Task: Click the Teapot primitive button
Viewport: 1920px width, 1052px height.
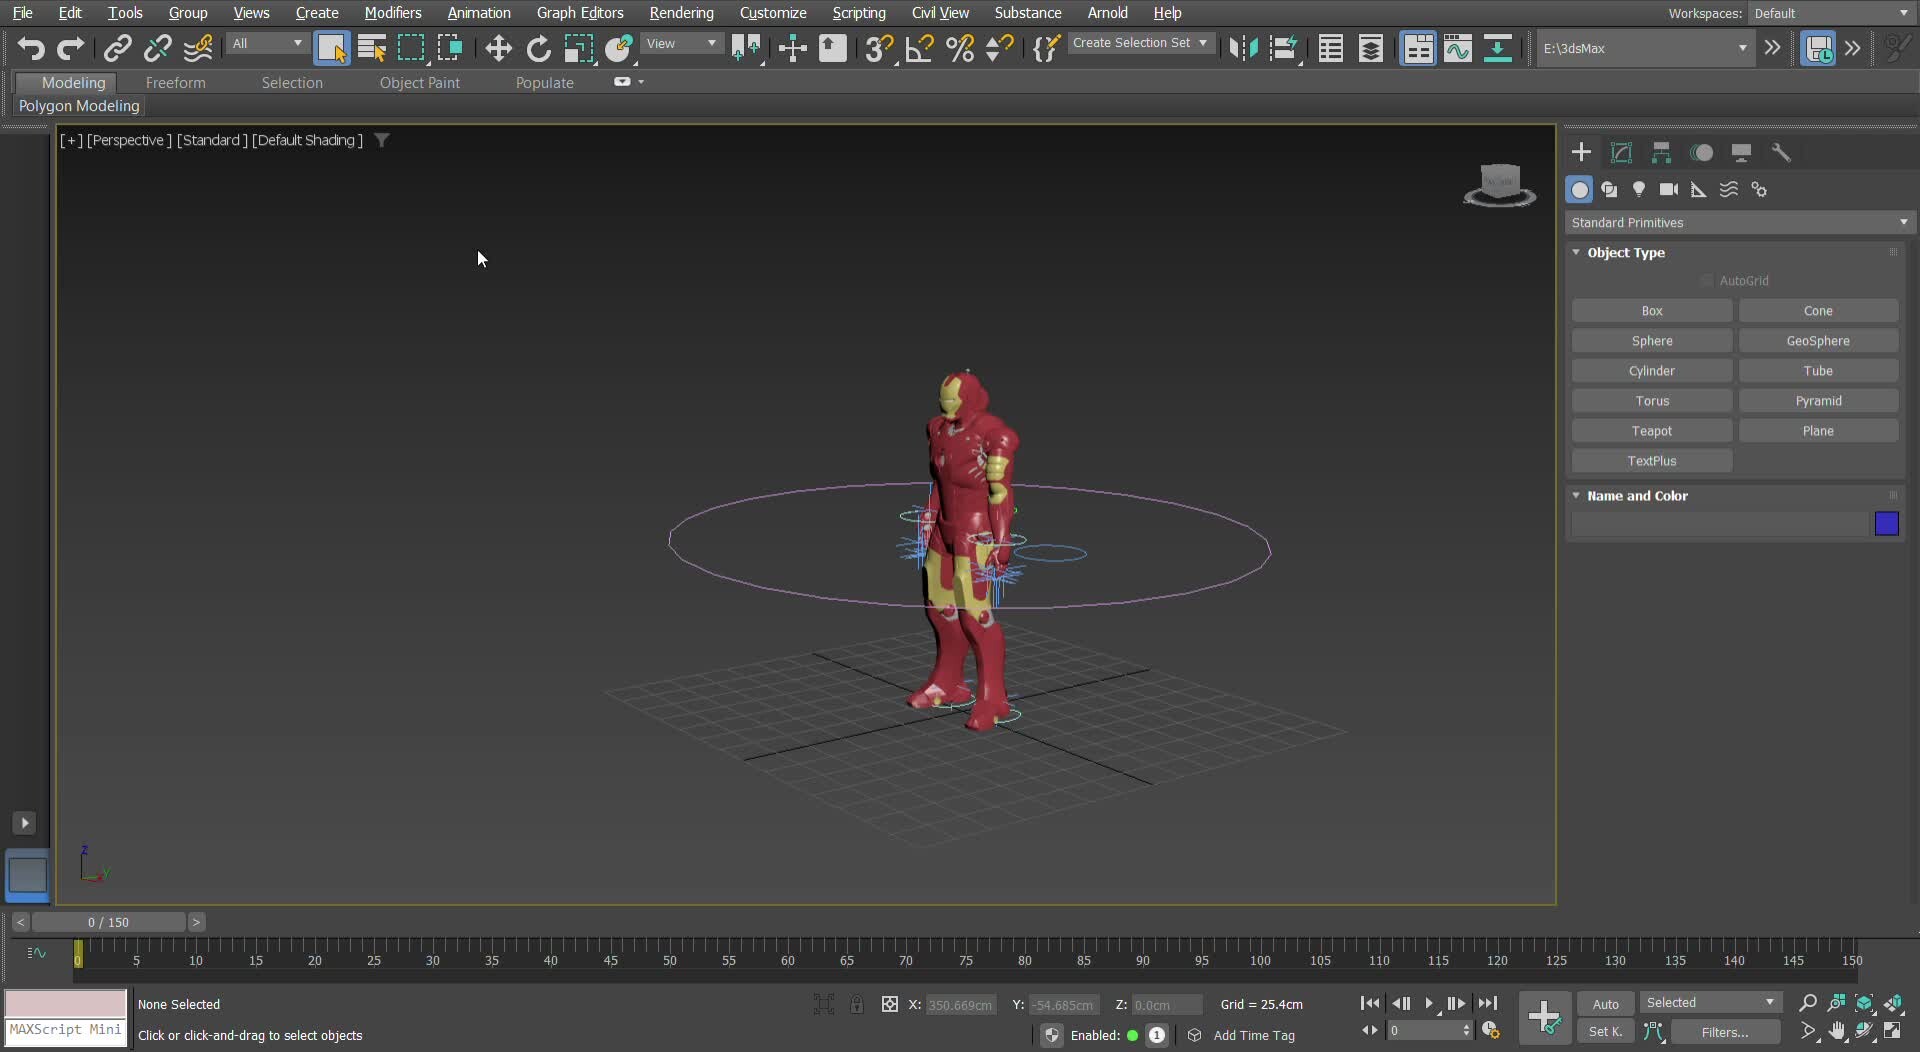Action: coord(1651,431)
